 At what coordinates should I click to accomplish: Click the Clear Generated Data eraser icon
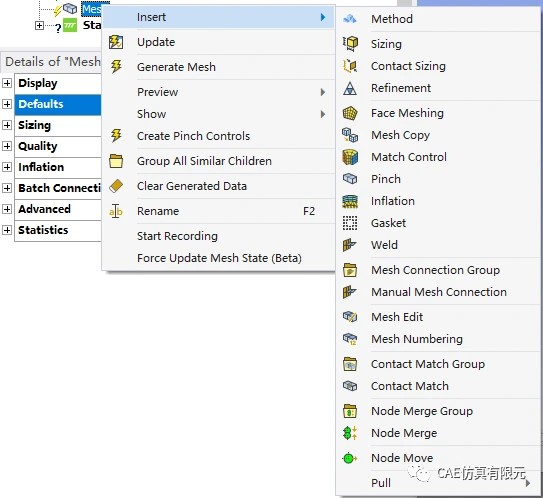[116, 186]
